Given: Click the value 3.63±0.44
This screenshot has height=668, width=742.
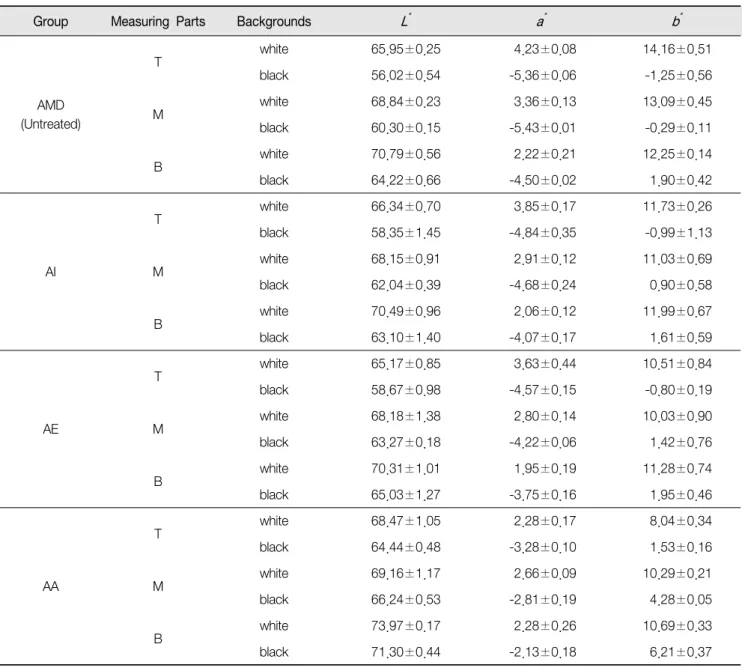Looking at the screenshot, I should point(545,364).
